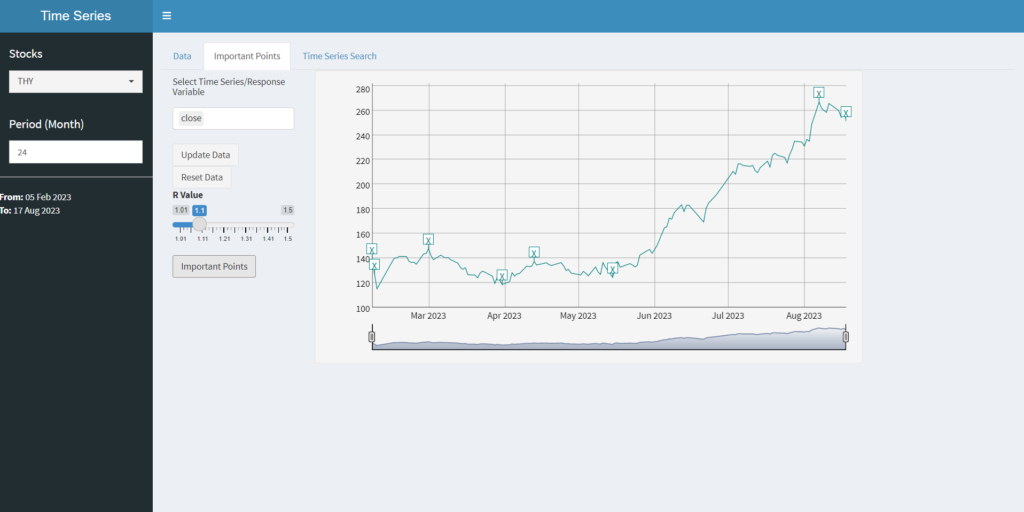Click the X marker near Mar 2023

pyautogui.click(x=428, y=240)
